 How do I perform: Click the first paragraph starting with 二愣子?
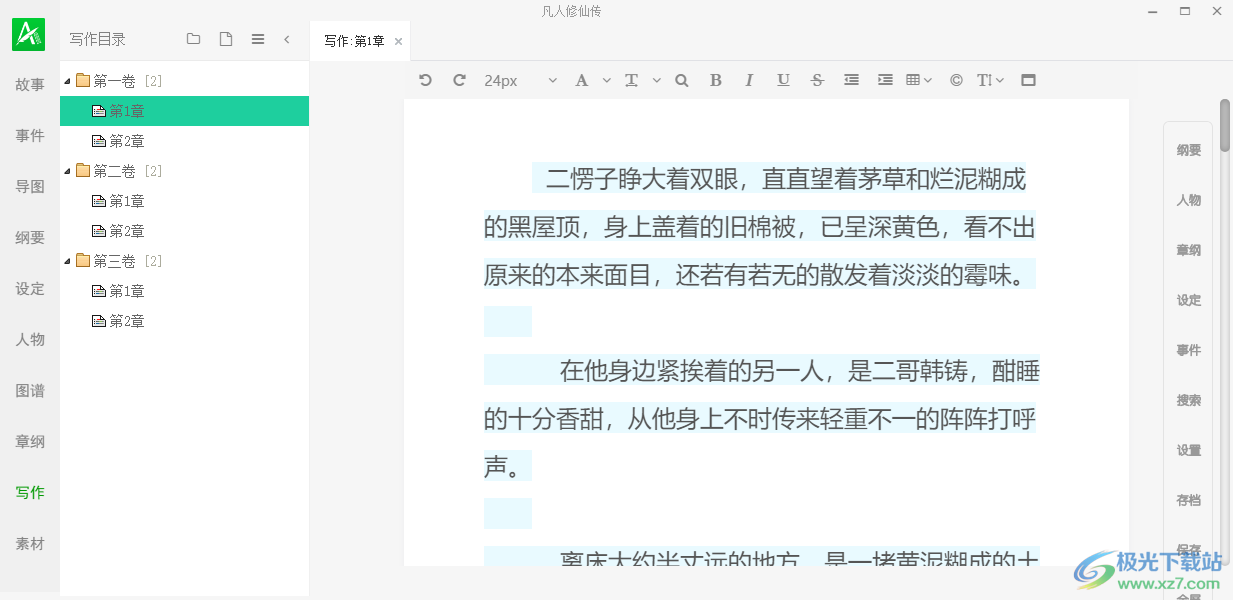coord(760,227)
